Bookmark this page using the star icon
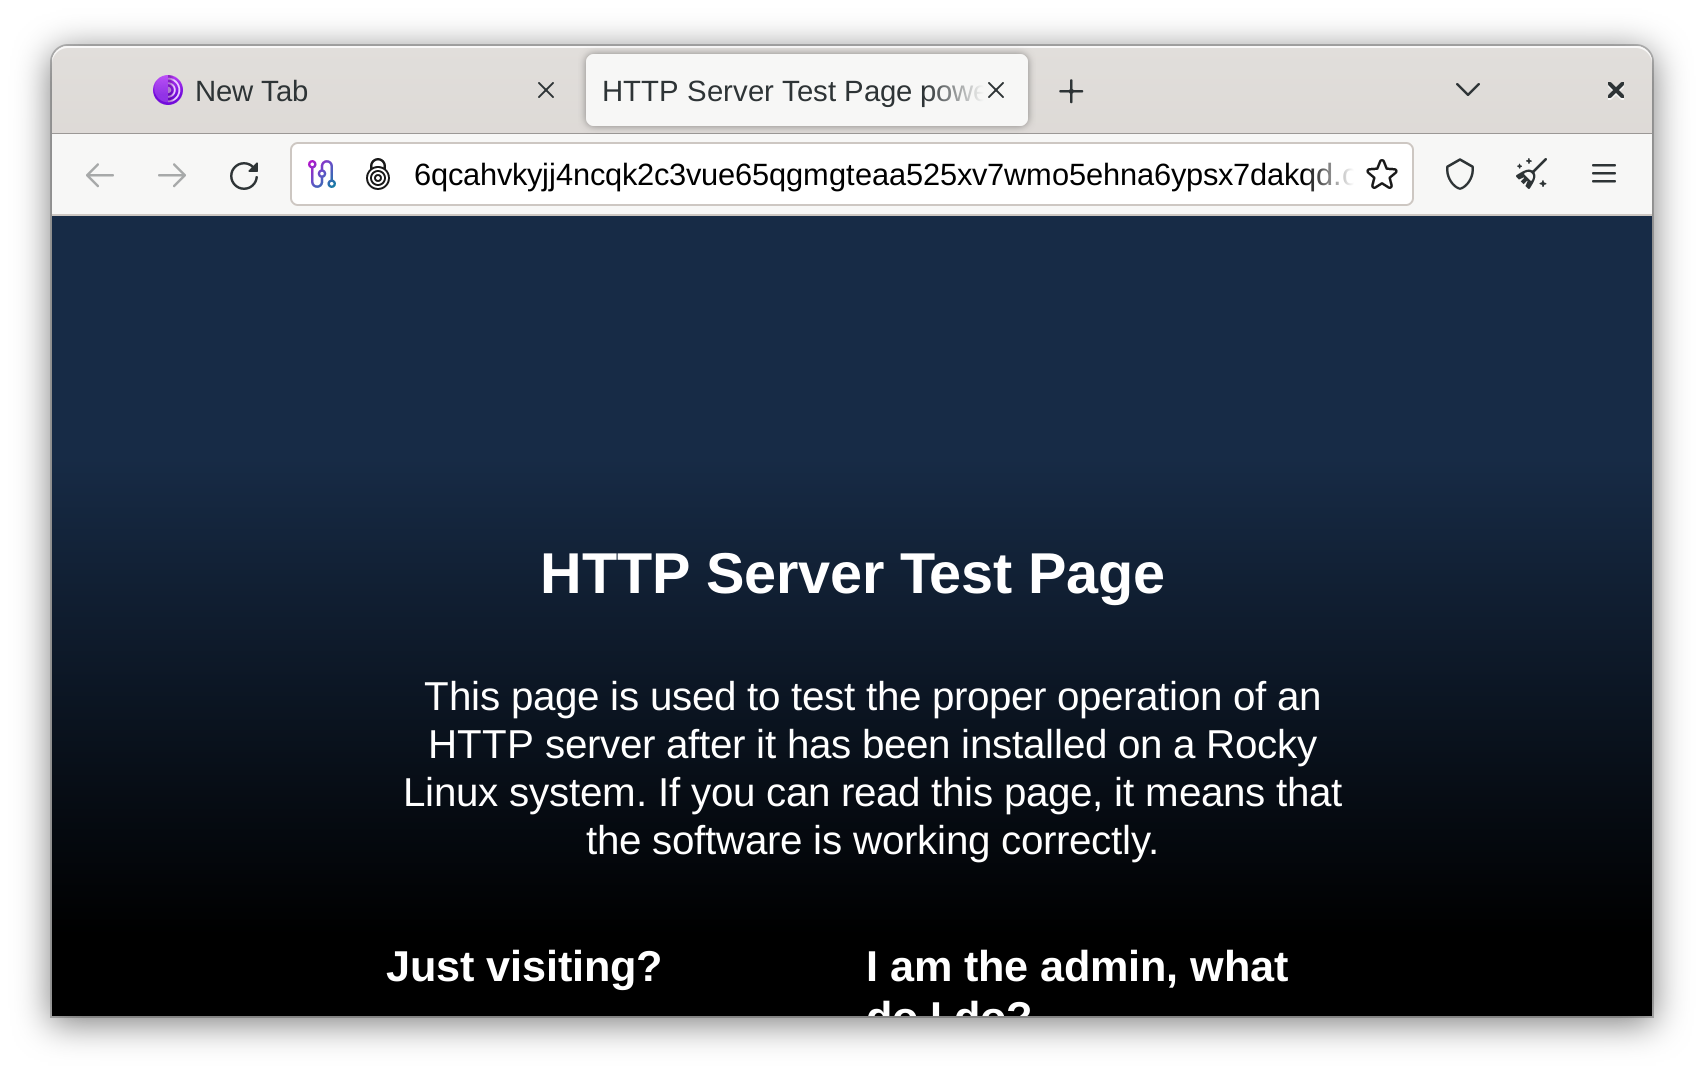1704x1074 pixels. (1383, 174)
